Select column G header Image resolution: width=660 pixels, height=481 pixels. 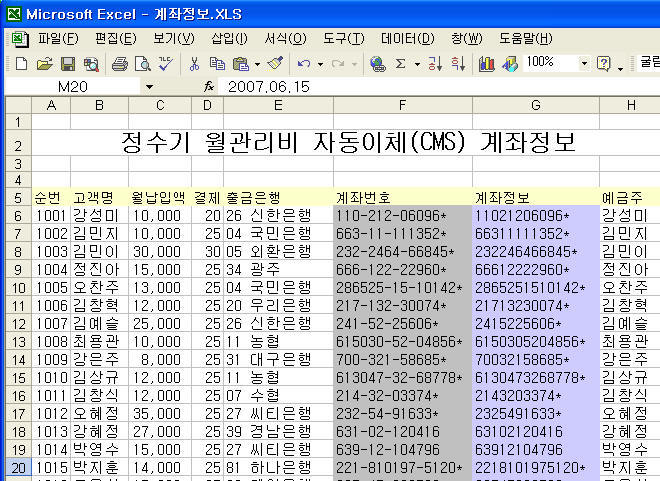click(x=536, y=105)
